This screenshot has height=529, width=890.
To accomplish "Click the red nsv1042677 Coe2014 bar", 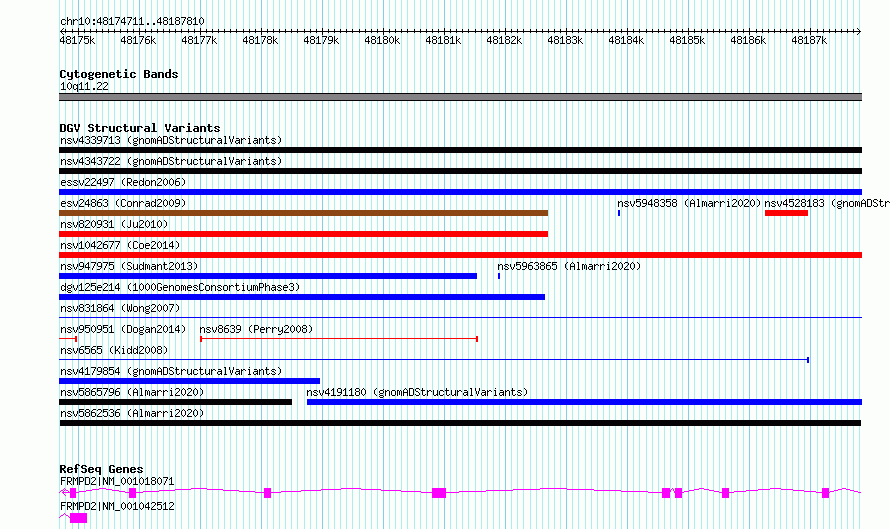I will click(460, 255).
